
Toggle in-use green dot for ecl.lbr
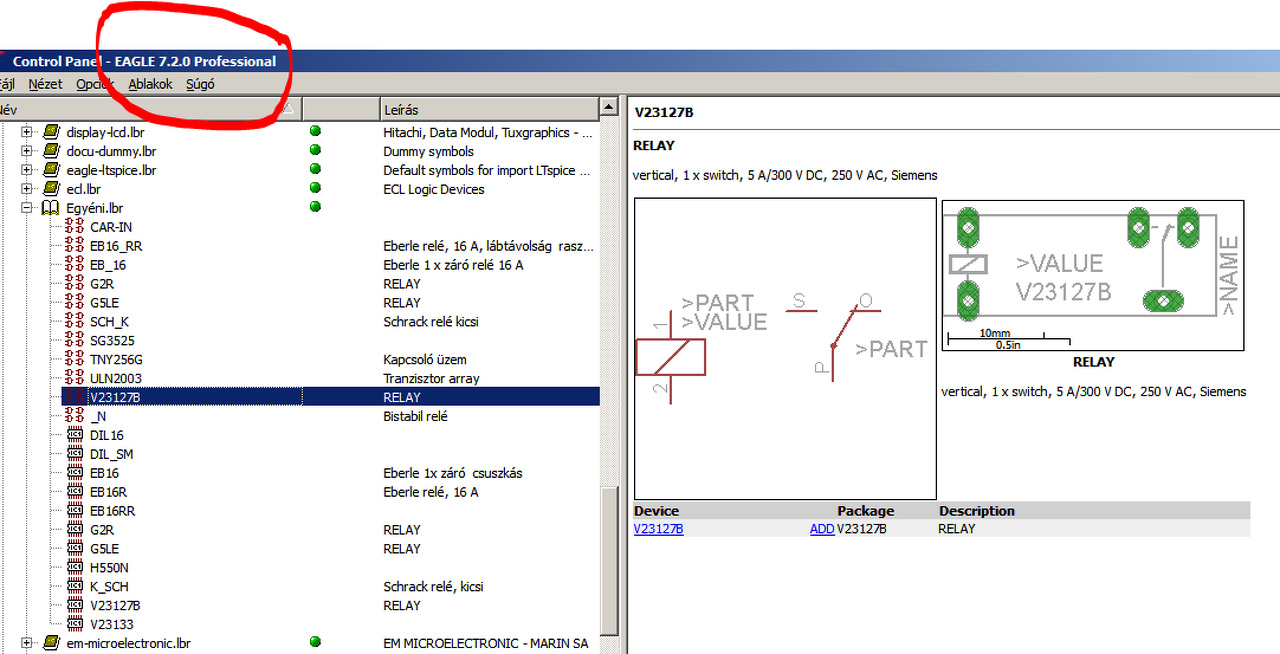pyautogui.click(x=315, y=188)
